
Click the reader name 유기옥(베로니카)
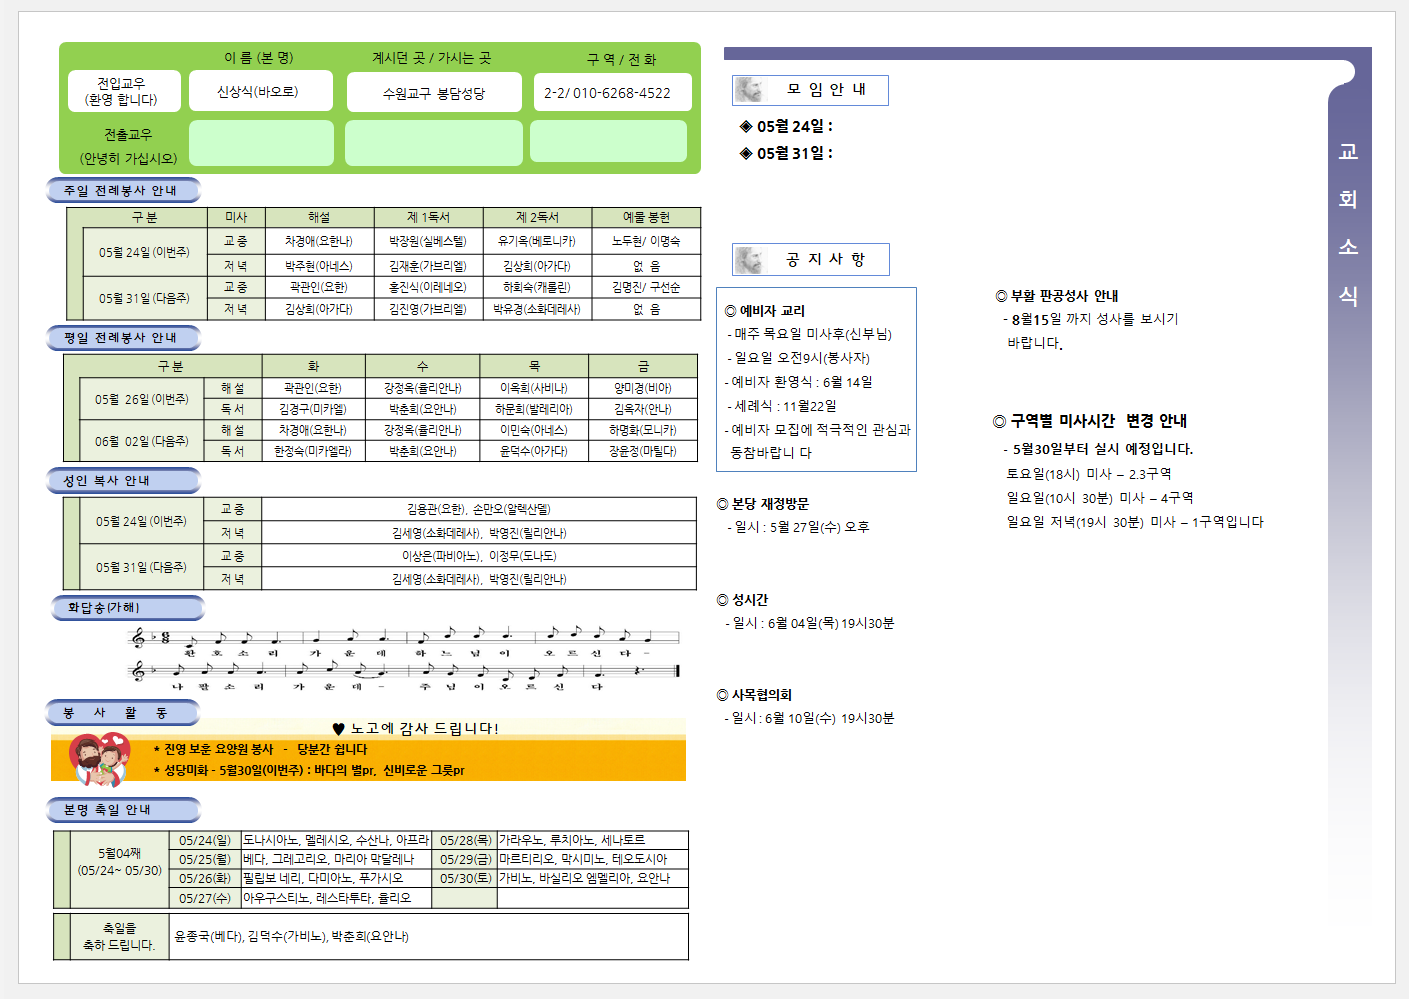click(x=537, y=241)
